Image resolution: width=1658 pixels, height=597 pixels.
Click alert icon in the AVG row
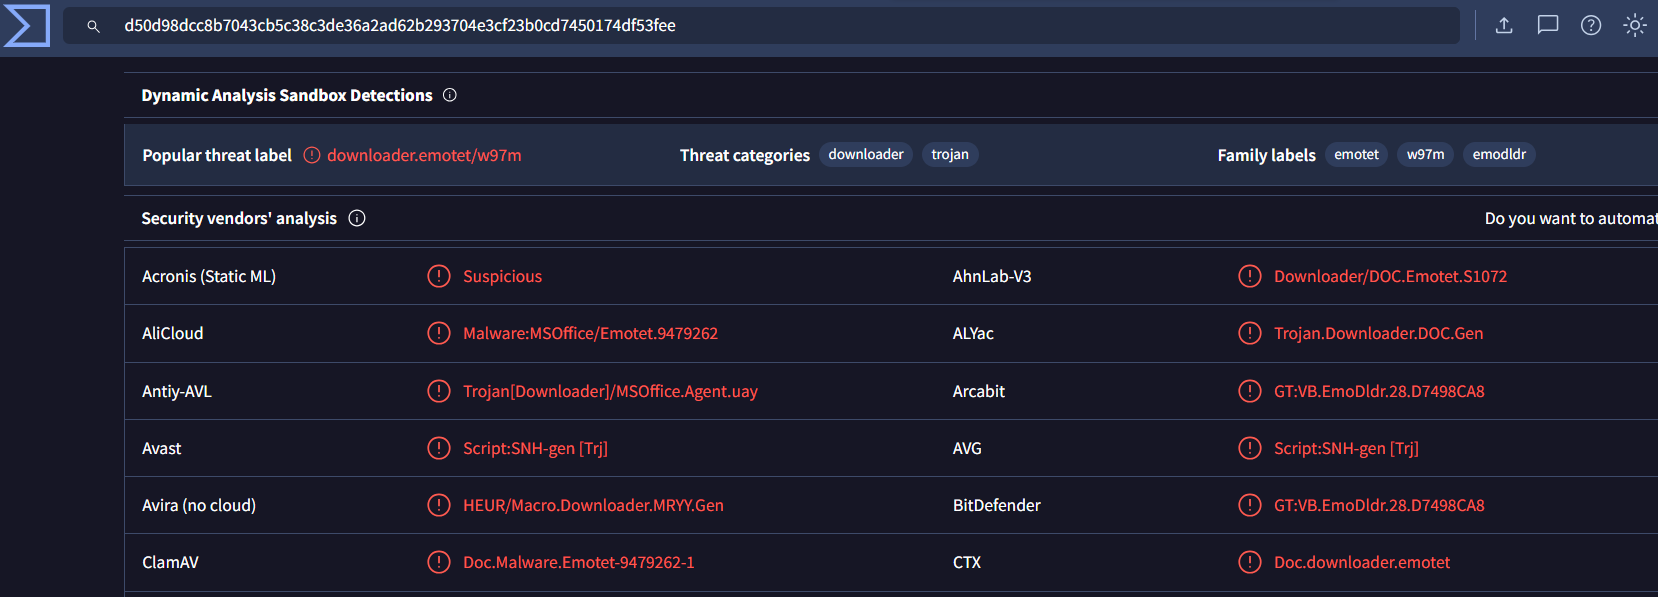tap(1250, 448)
